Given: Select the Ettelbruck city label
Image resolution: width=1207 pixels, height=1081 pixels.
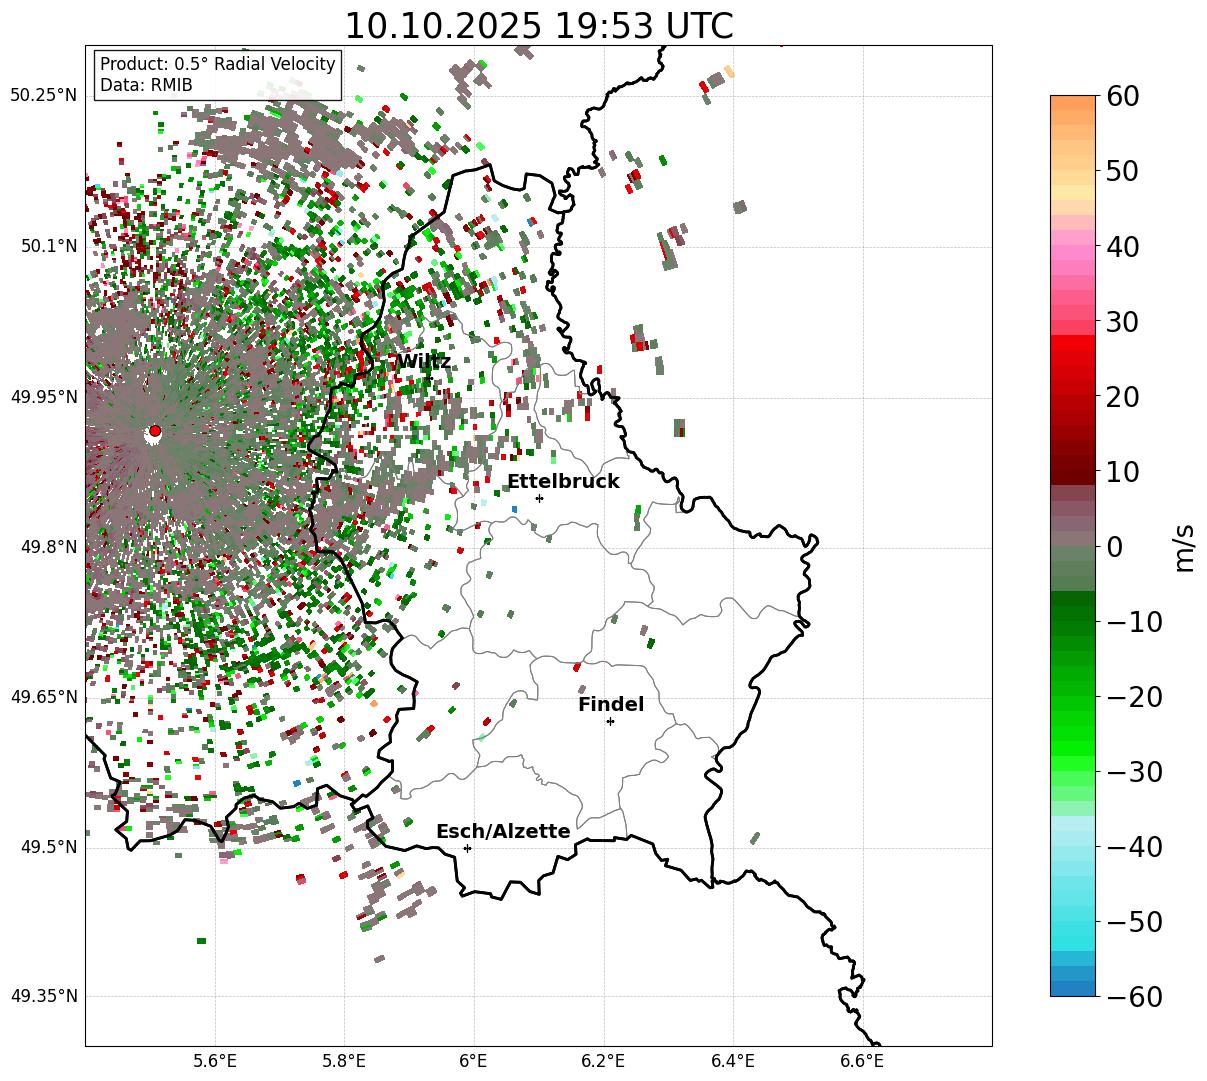Looking at the screenshot, I should click(x=563, y=481).
